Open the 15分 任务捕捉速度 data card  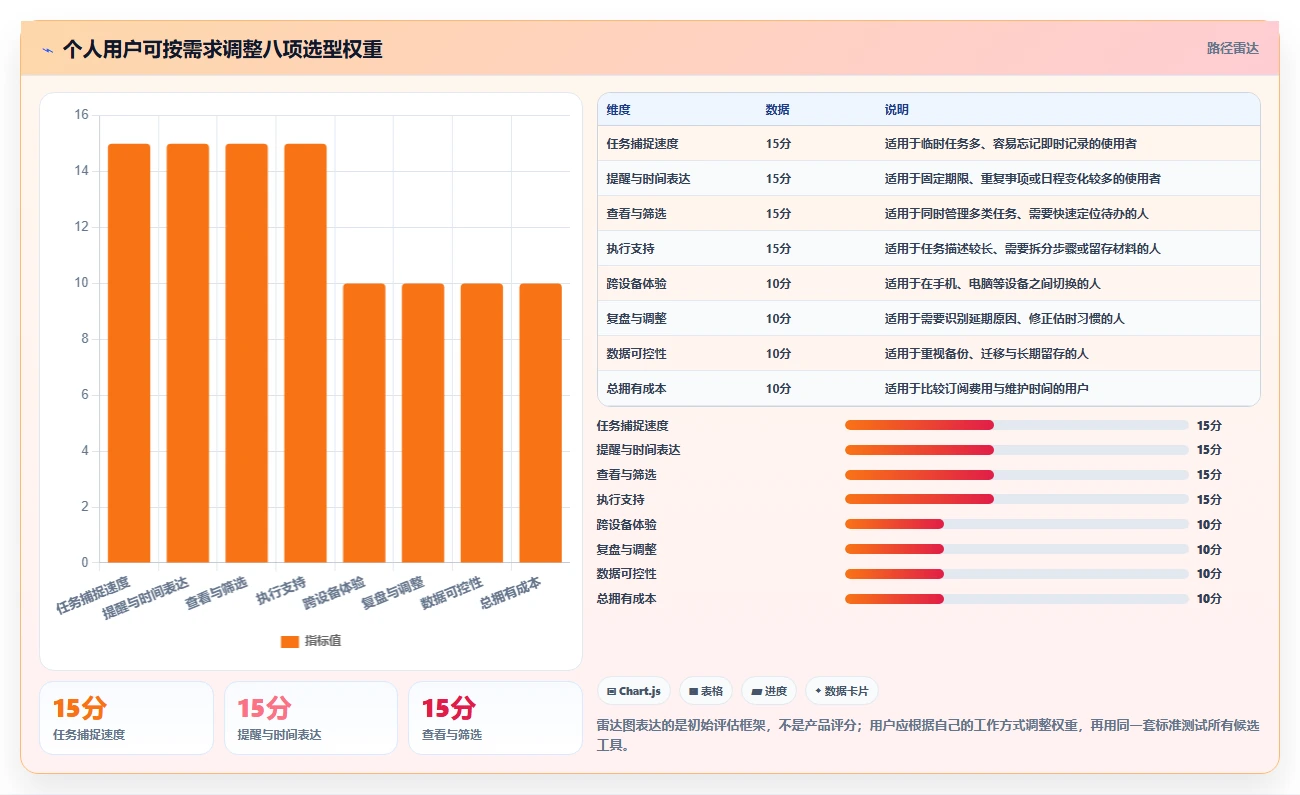[x=126, y=718]
